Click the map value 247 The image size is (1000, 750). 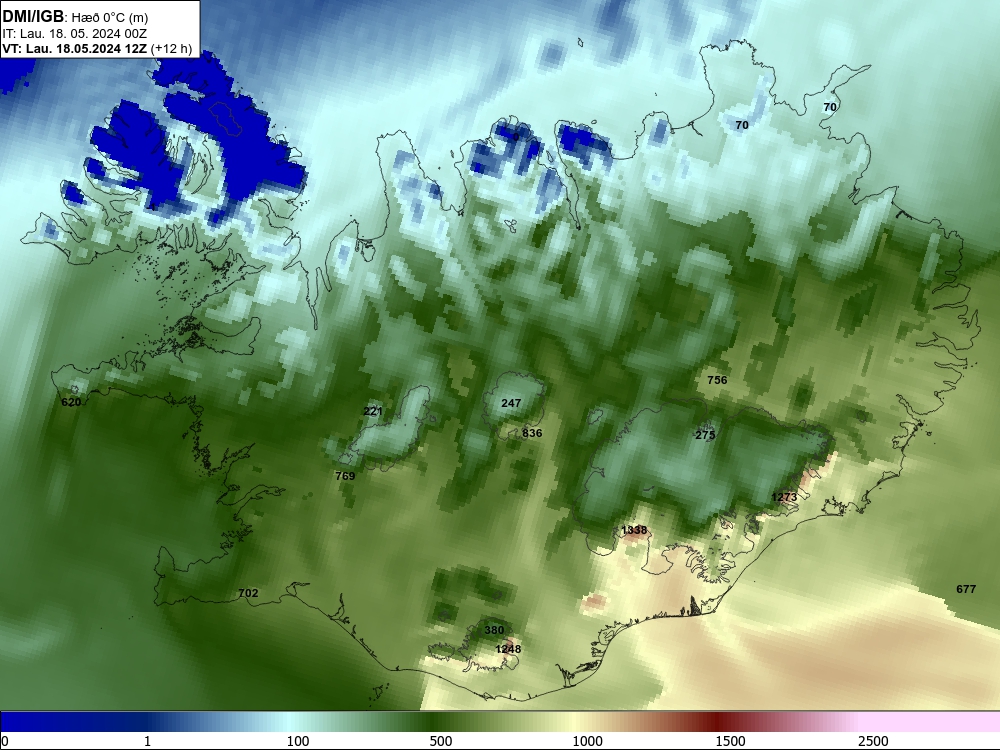[511, 403]
